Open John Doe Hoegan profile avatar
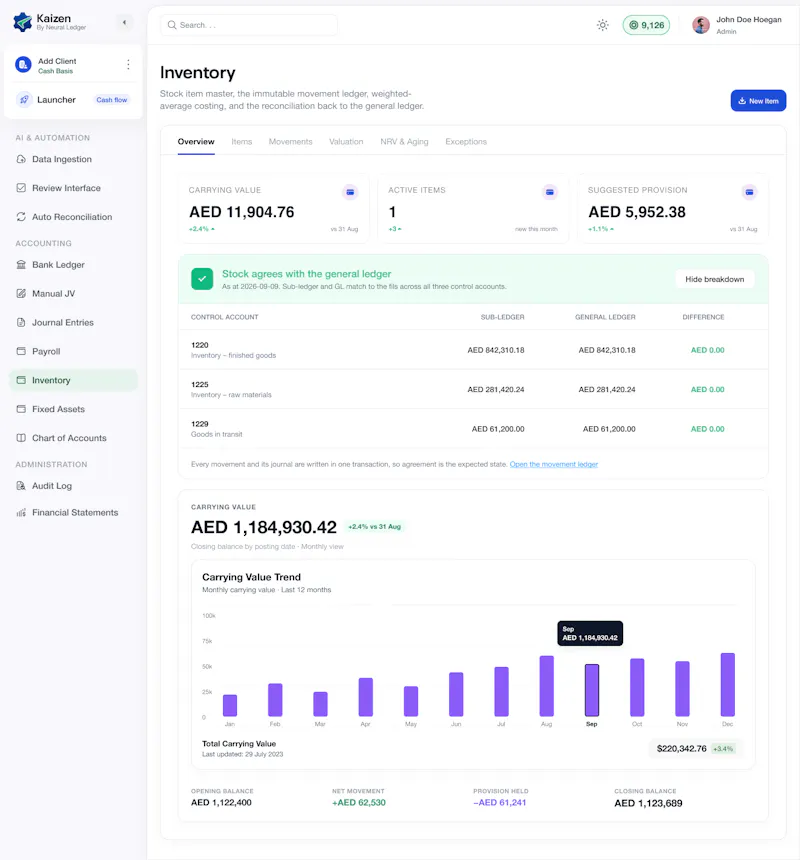Viewport: 800px width, 860px height. (701, 25)
